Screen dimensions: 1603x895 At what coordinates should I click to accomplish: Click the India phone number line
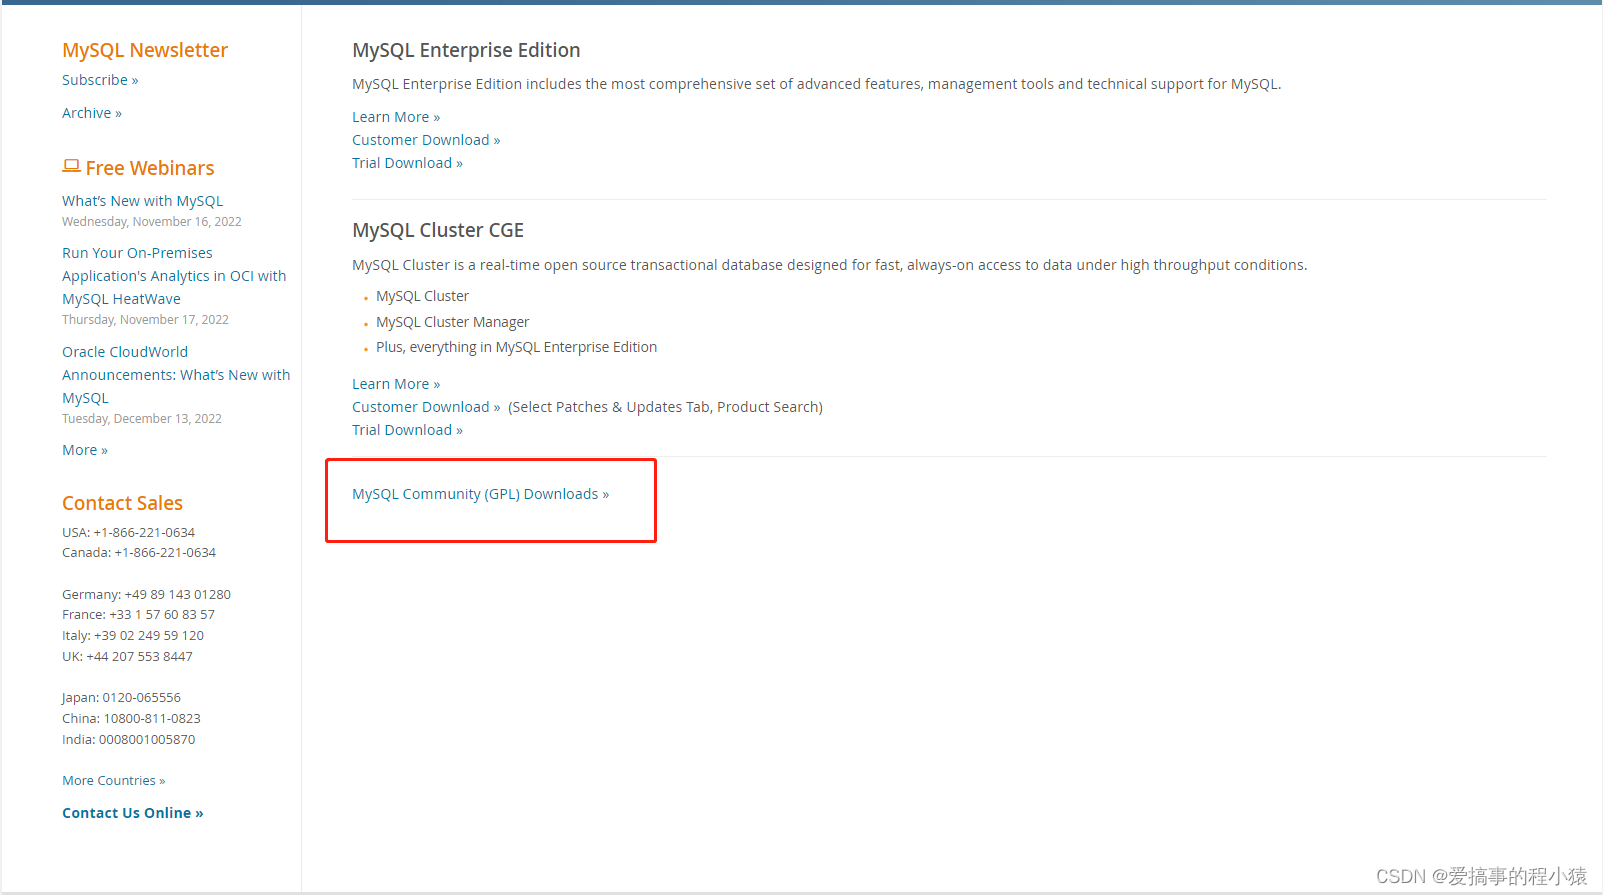(x=129, y=740)
